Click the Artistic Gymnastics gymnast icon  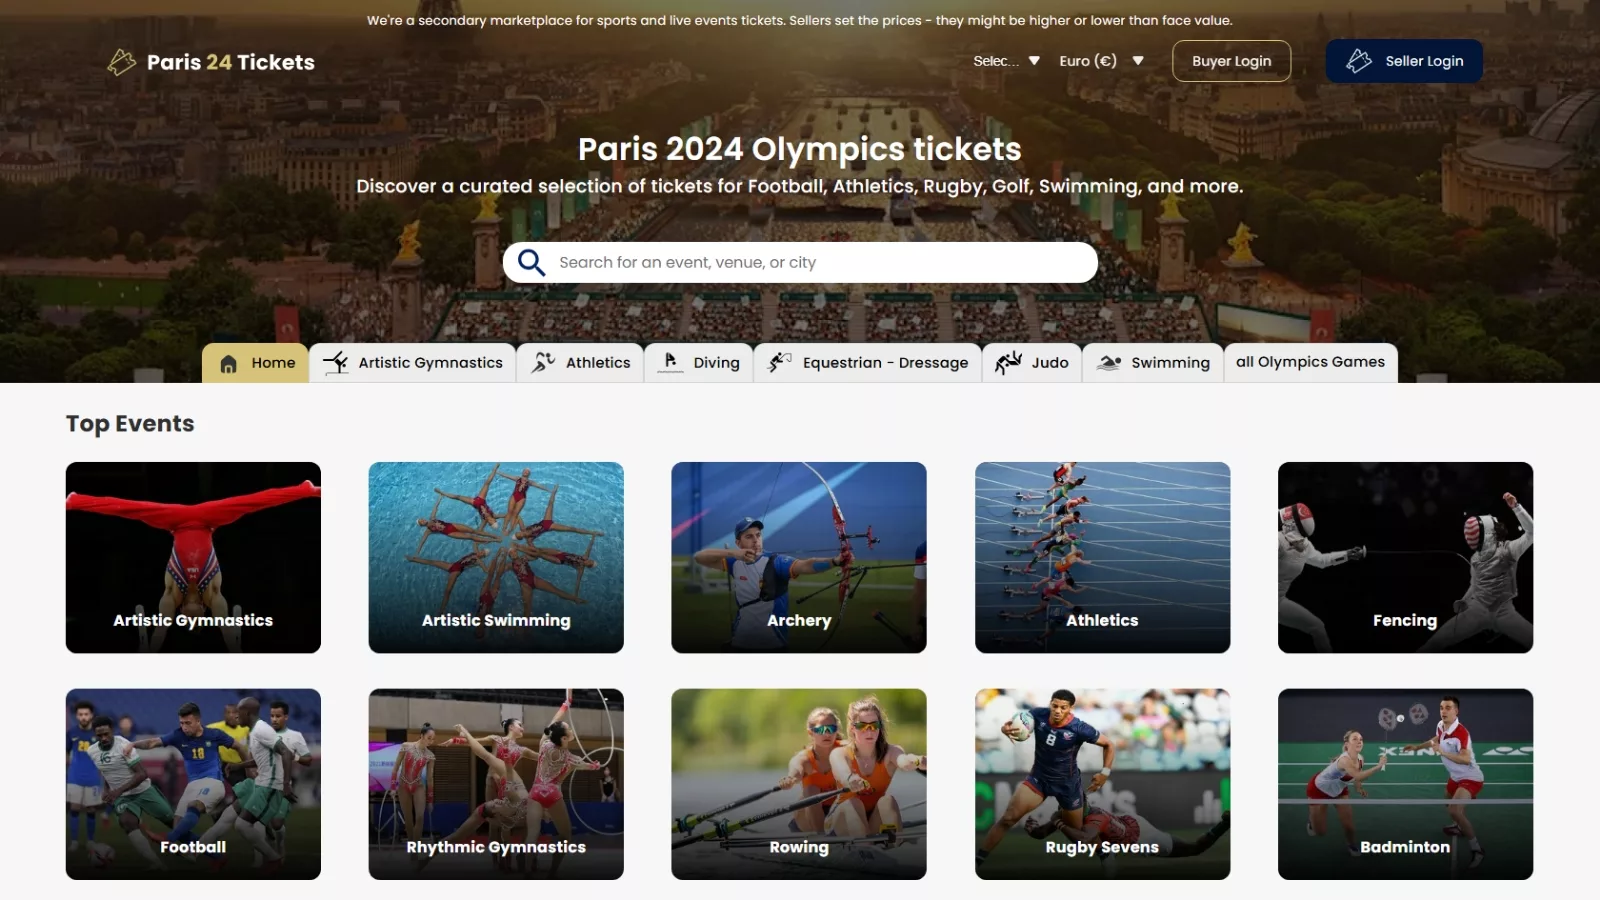coord(336,363)
